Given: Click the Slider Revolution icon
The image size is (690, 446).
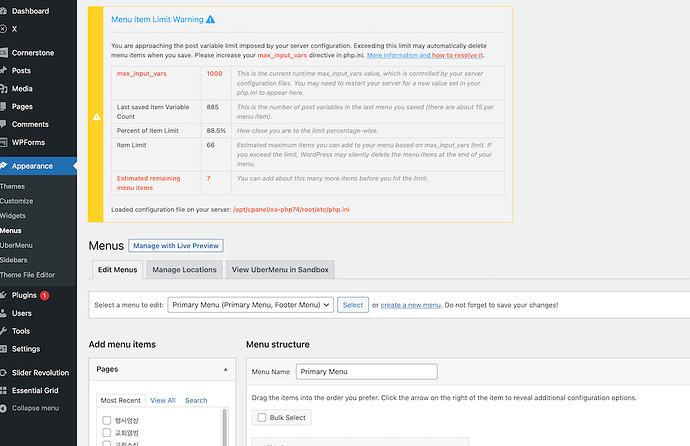Looking at the screenshot, I should [x=4, y=373].
